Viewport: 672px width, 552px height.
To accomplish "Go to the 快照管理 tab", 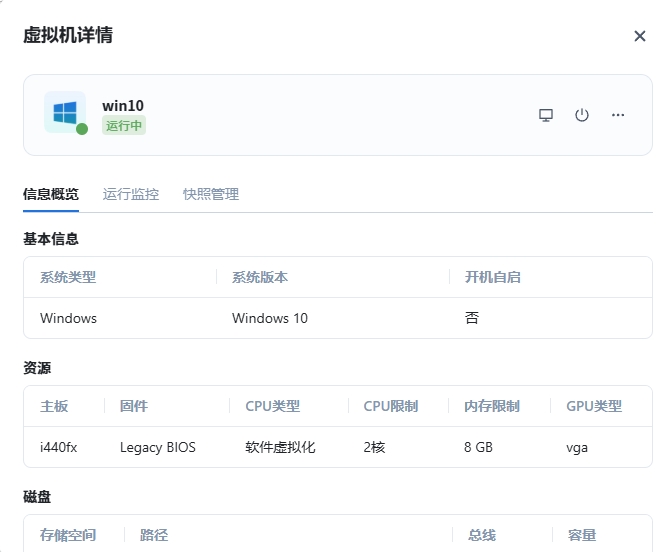I will [x=211, y=194].
